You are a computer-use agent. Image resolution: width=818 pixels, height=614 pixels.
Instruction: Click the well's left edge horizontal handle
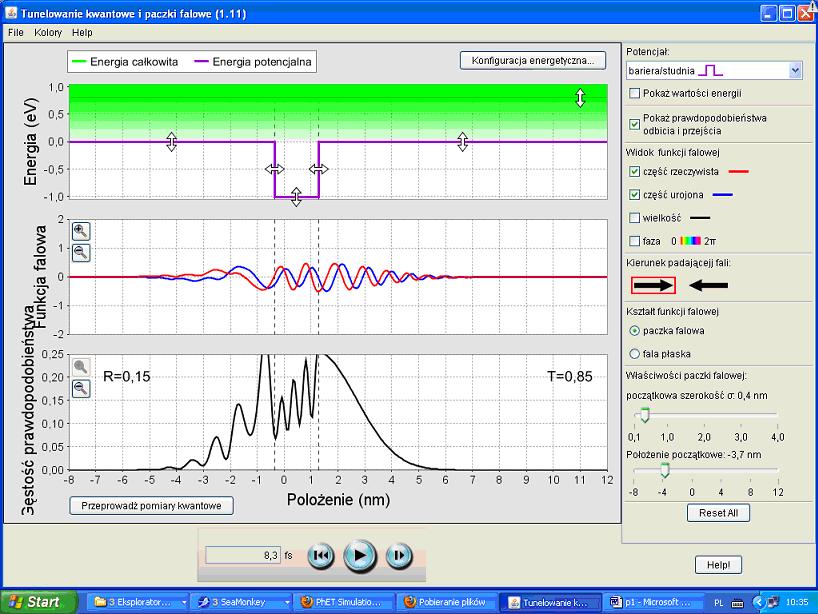pos(274,168)
